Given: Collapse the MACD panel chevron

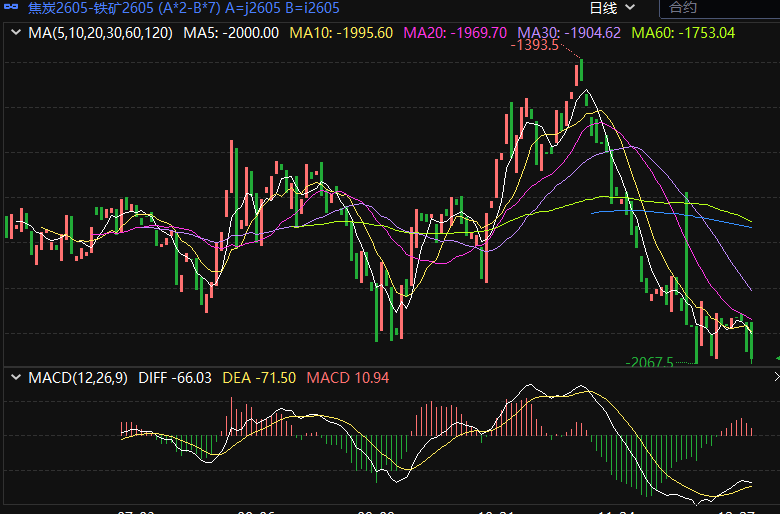Looking at the screenshot, I should 15,378.
